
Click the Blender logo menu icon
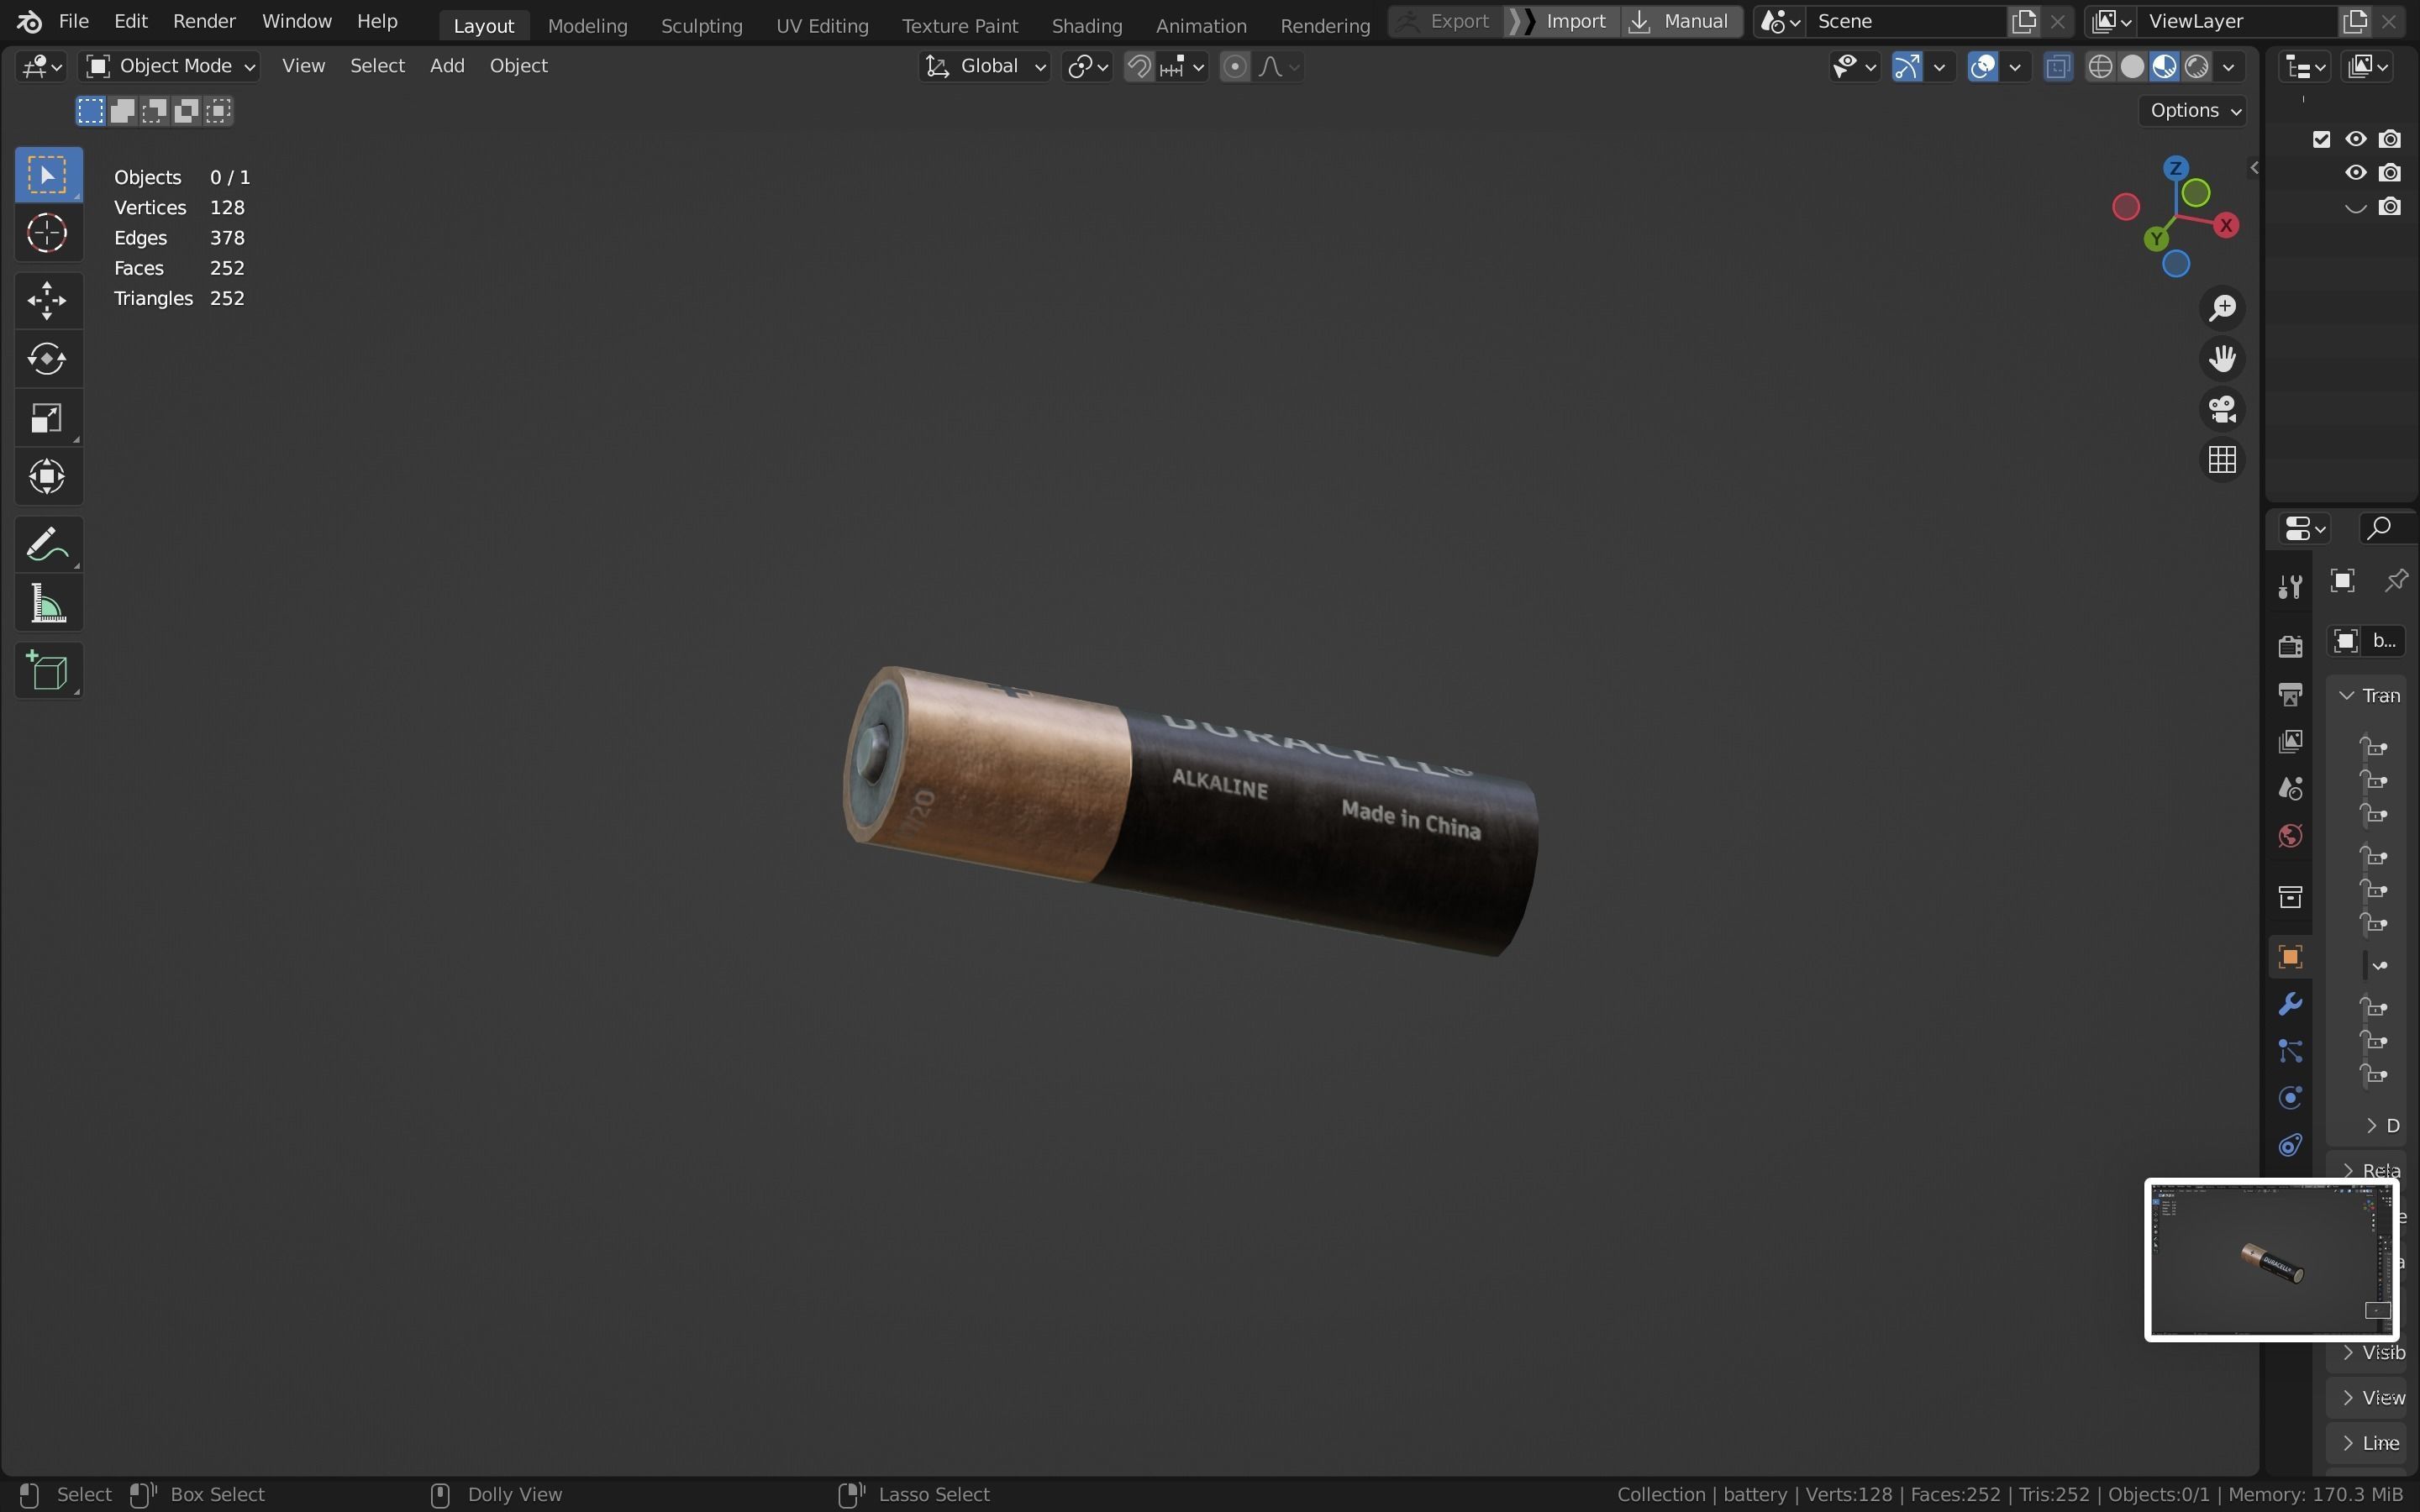[29, 21]
